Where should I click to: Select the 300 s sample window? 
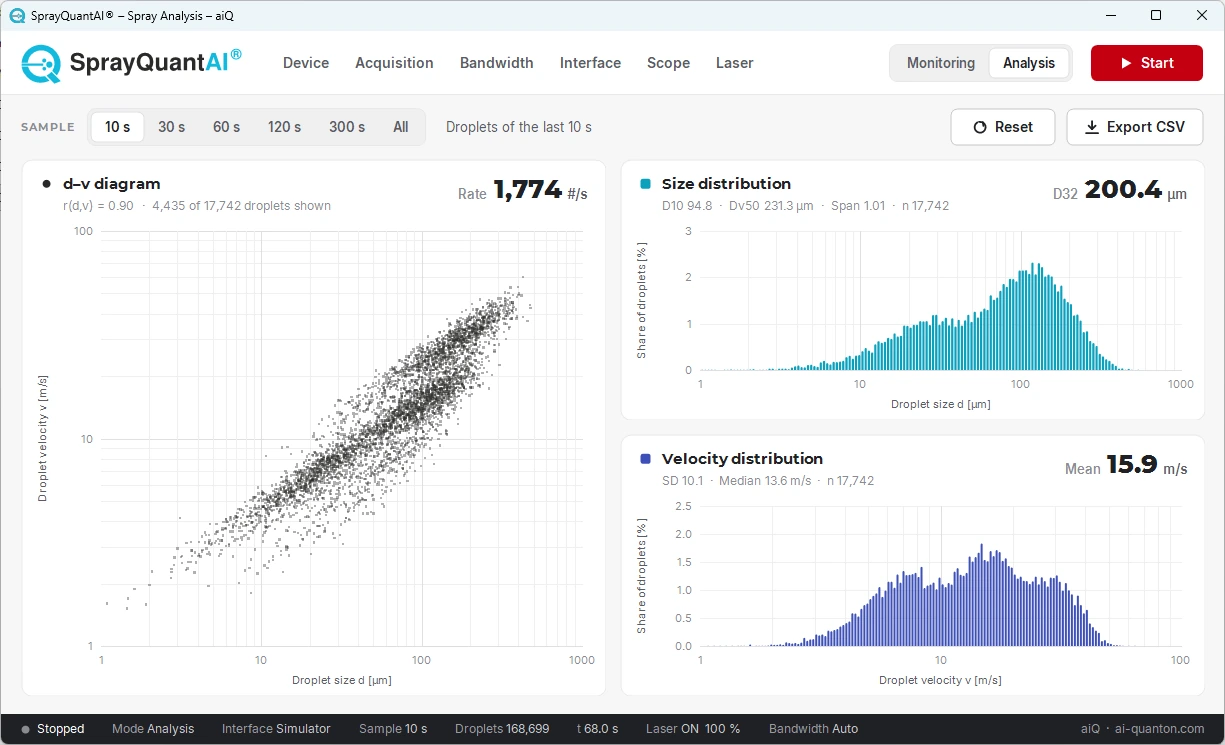pyautogui.click(x=347, y=127)
